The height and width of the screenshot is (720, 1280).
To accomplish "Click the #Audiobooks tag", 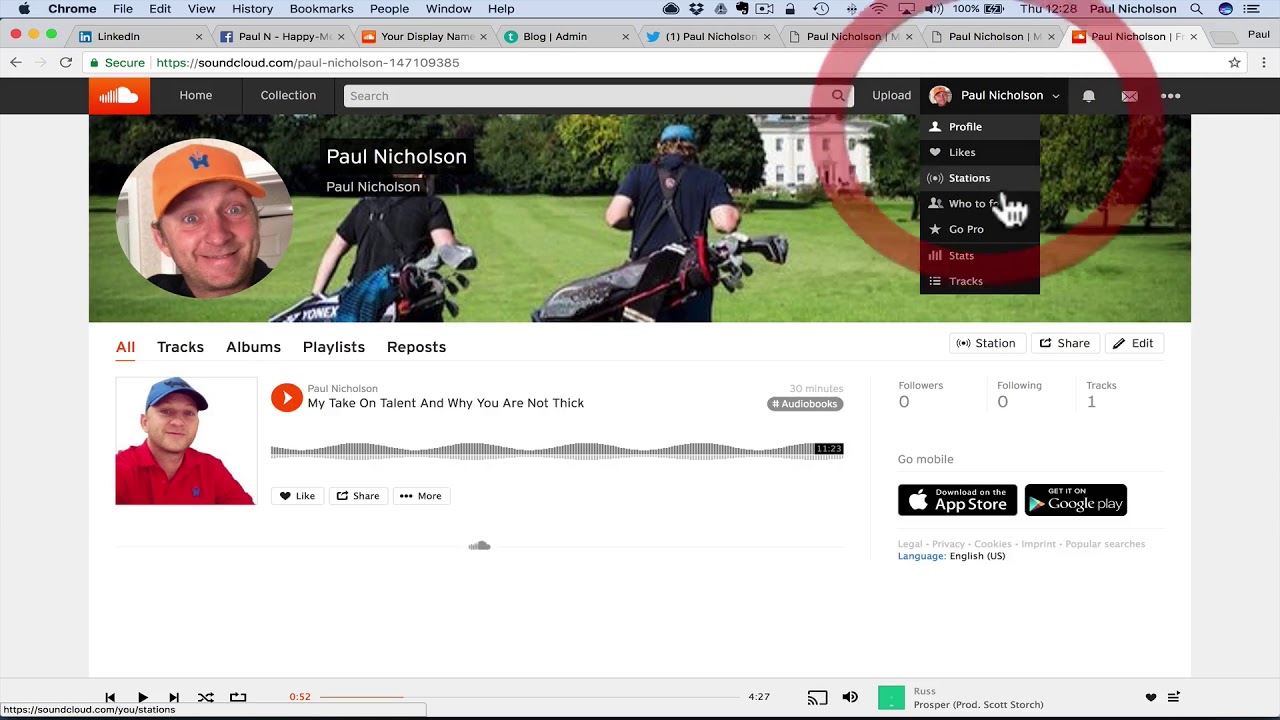I will [x=805, y=404].
